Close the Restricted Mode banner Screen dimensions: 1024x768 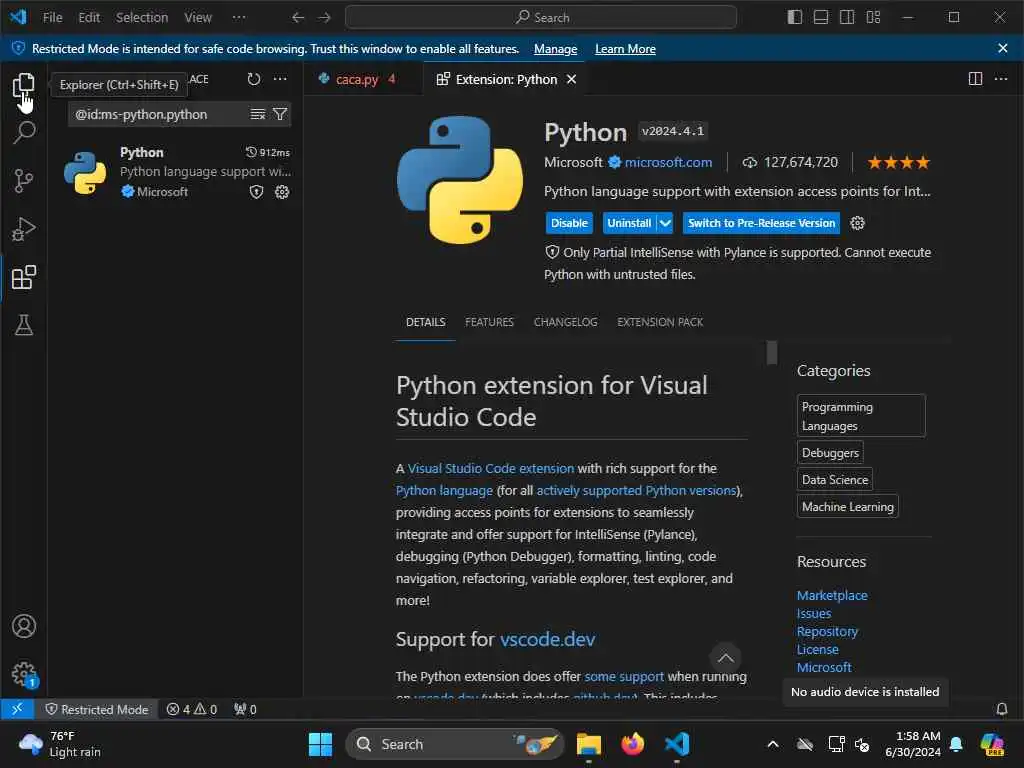click(x=1002, y=48)
